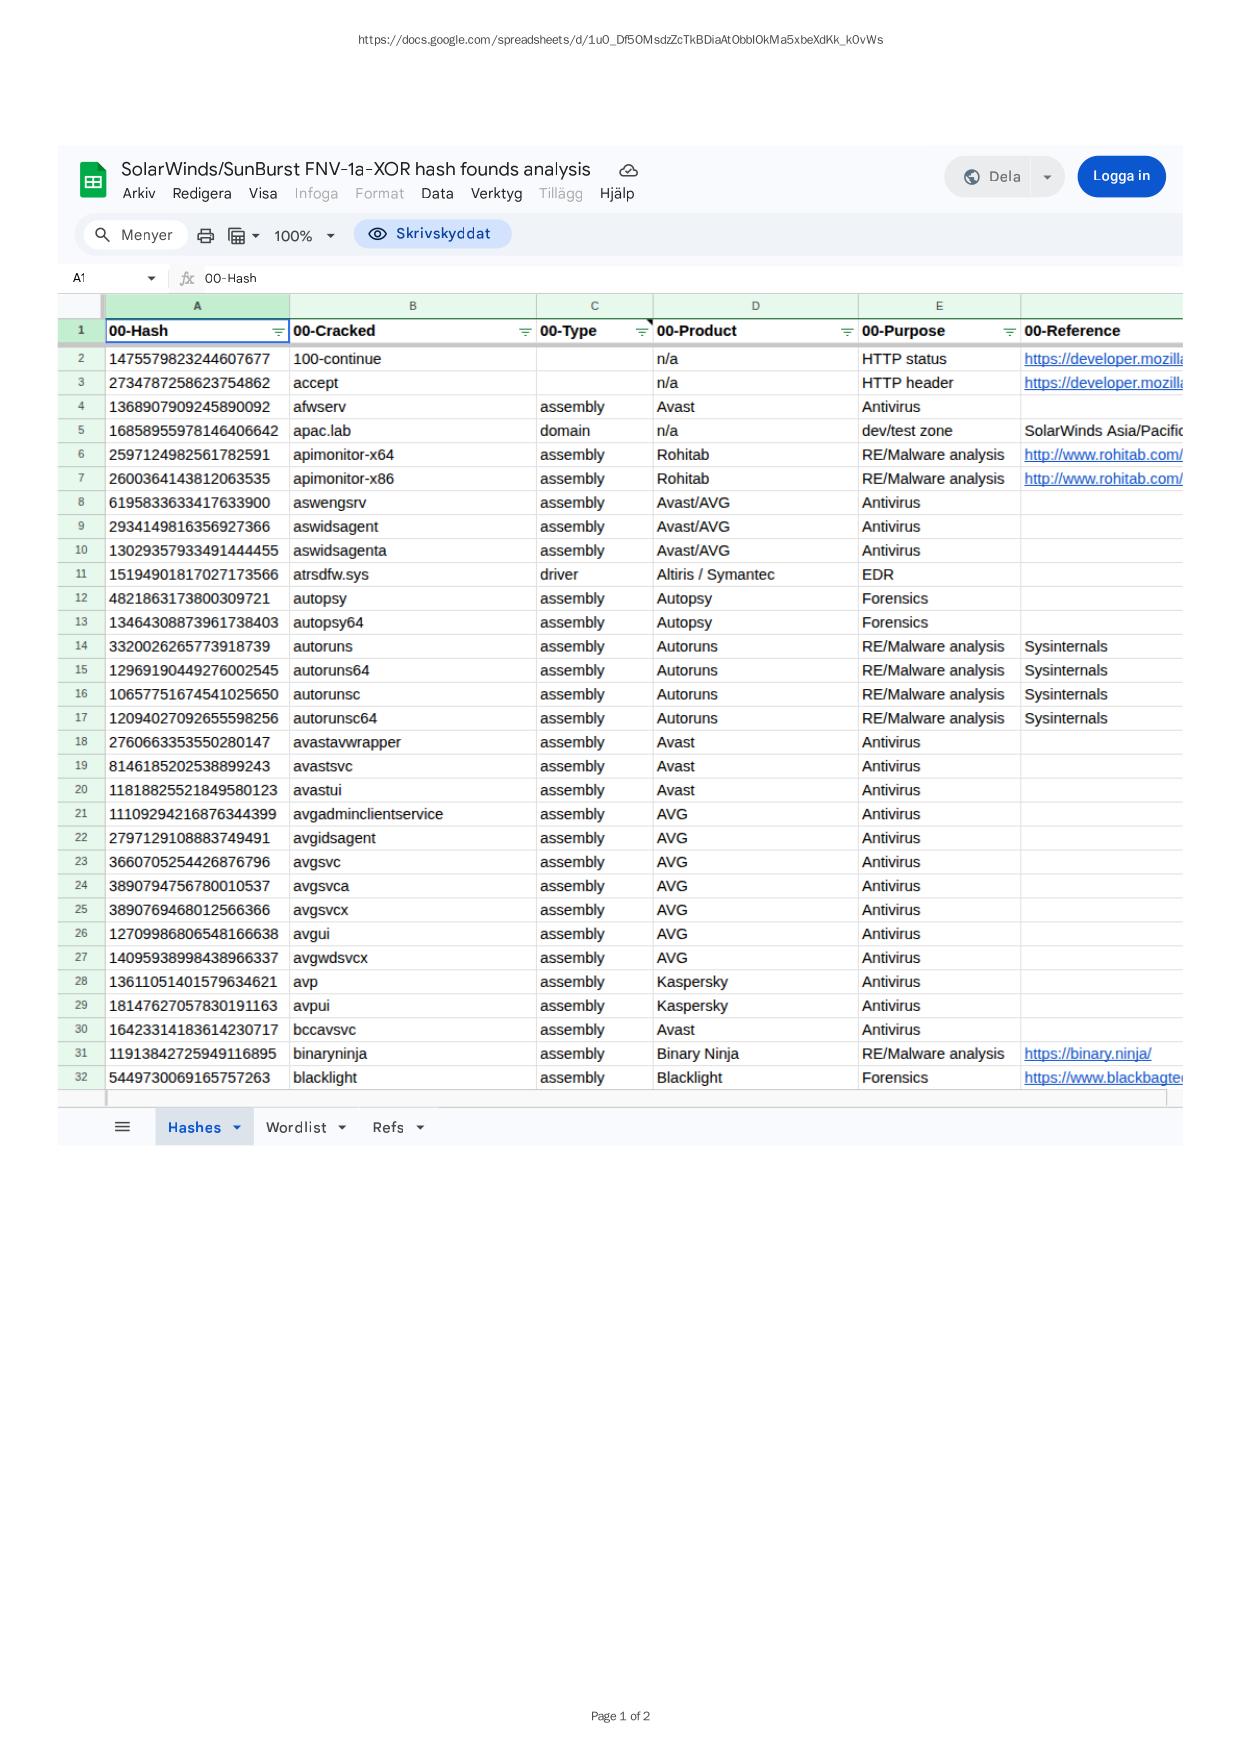The height and width of the screenshot is (1756, 1242).
Task: Select column D header
Action: click(x=755, y=306)
